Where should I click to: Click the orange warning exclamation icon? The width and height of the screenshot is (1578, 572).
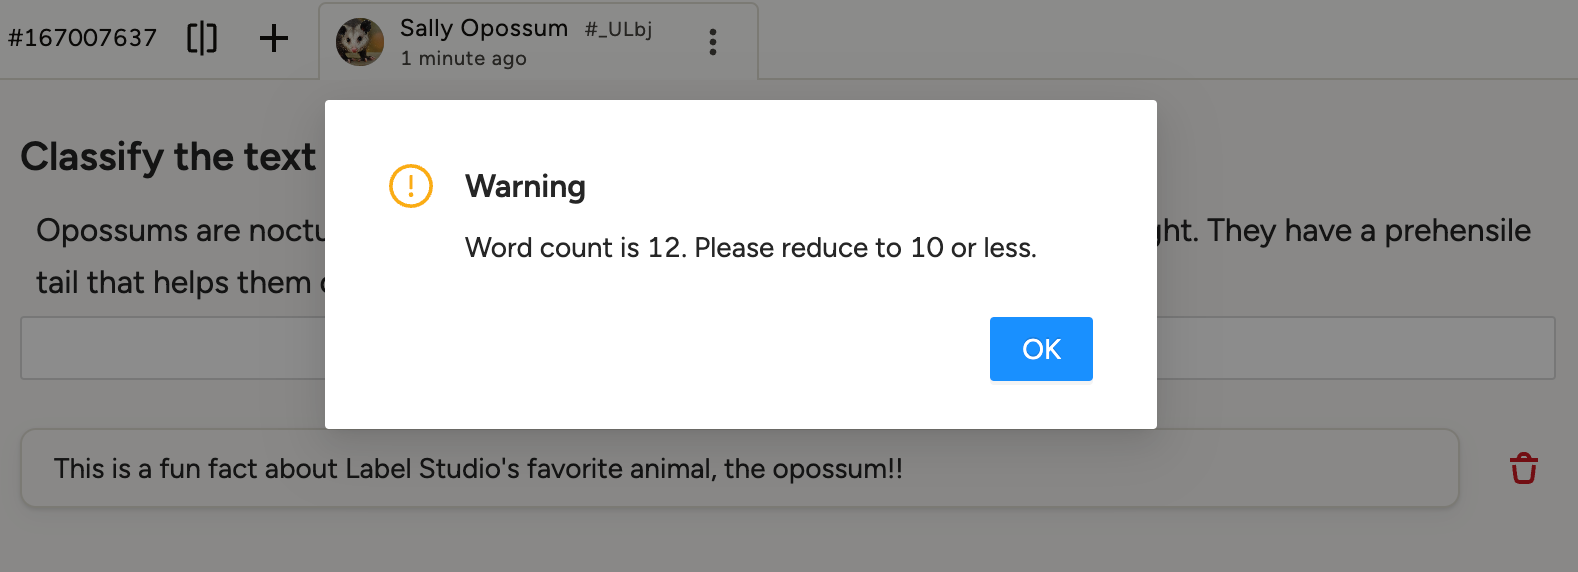pos(410,186)
